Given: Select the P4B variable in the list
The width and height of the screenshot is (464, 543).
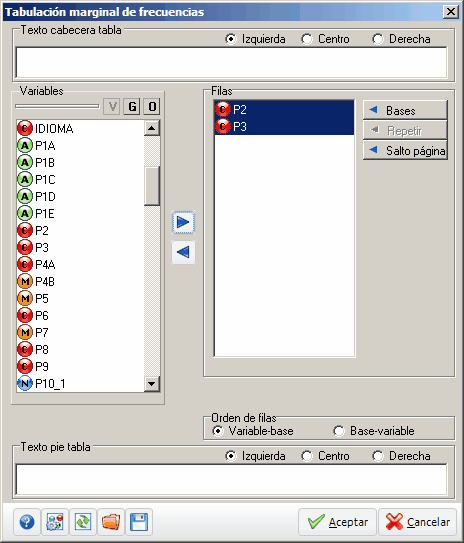Looking at the screenshot, I should (x=80, y=281).
